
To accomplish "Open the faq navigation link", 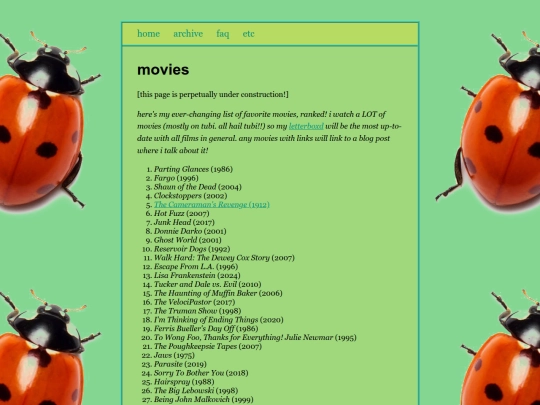I will pos(222,34).
